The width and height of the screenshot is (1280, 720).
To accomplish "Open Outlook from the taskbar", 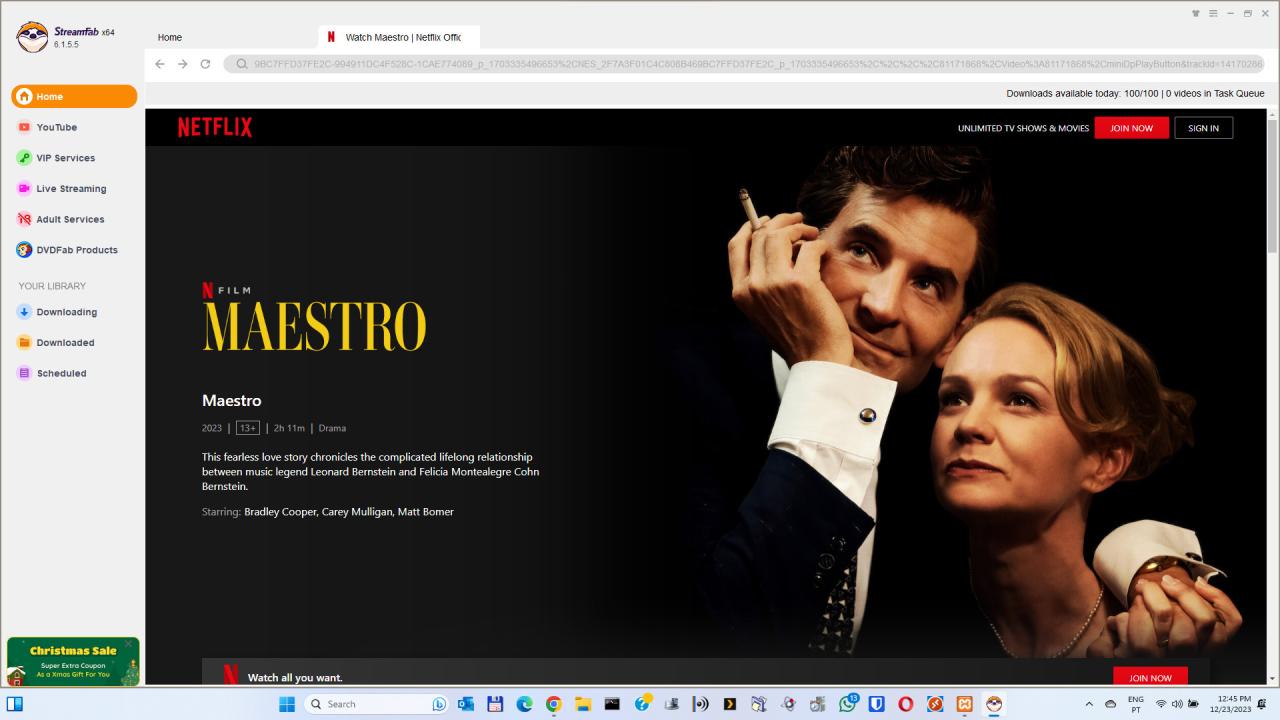I will [x=466, y=704].
